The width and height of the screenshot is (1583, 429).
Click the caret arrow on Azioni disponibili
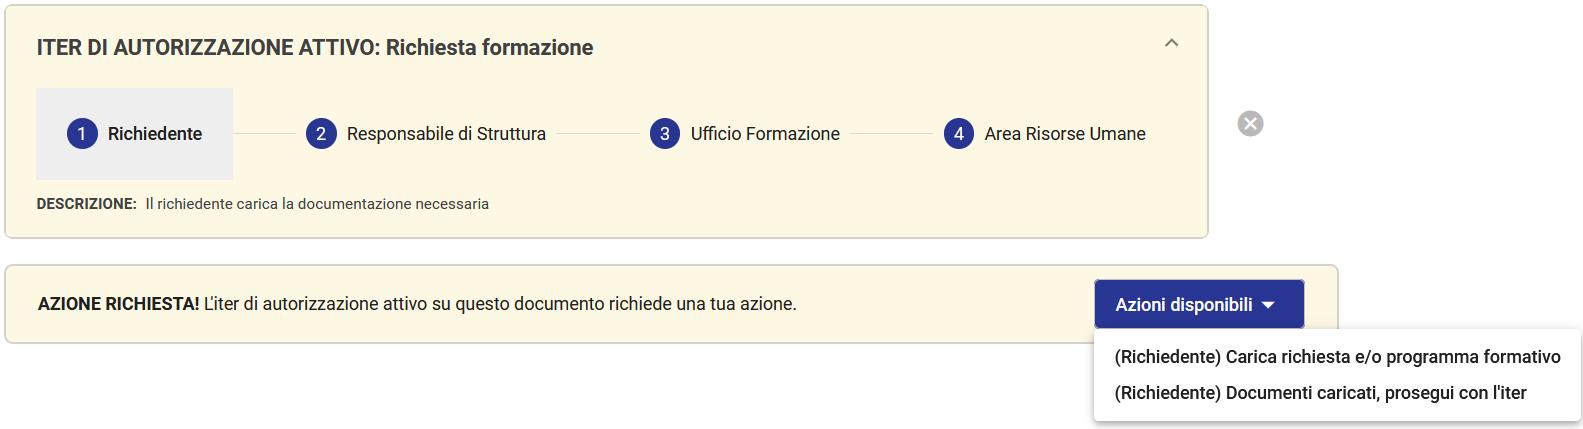pos(1268,305)
